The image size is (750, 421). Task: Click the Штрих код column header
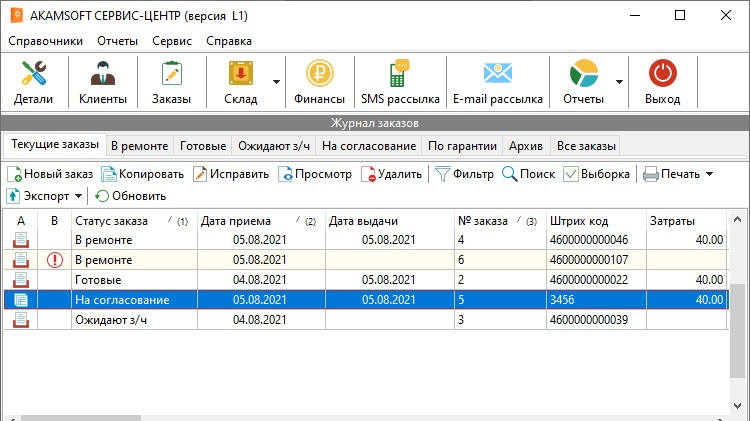click(596, 221)
